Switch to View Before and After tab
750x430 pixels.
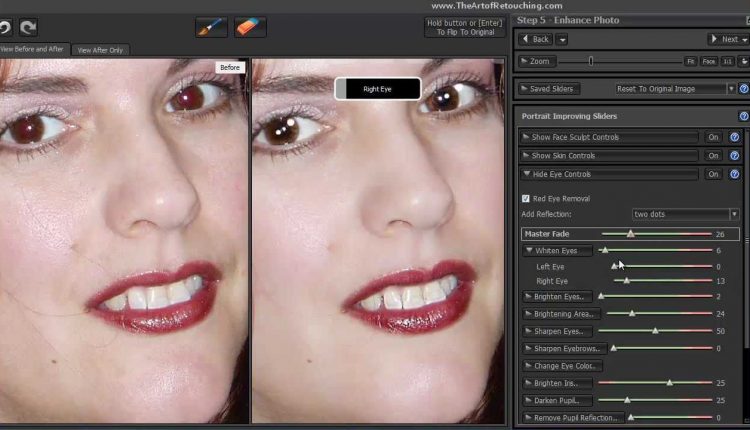34,49
